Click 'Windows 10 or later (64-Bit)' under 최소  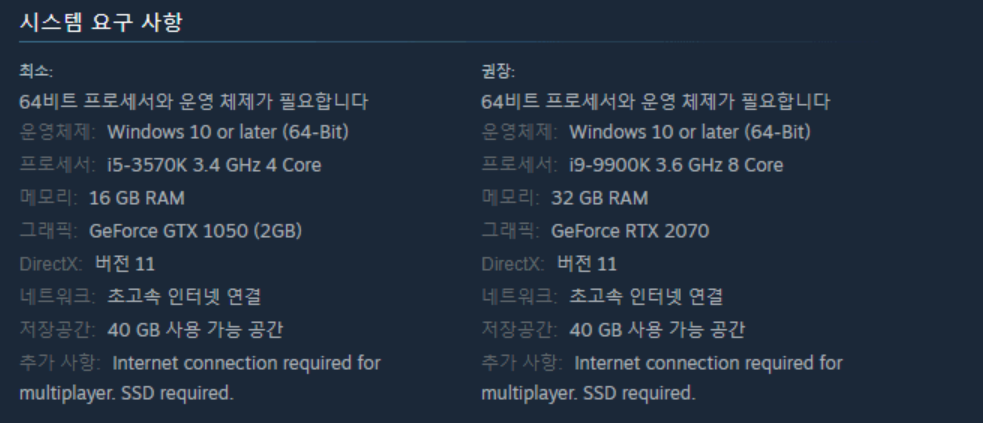point(228,132)
